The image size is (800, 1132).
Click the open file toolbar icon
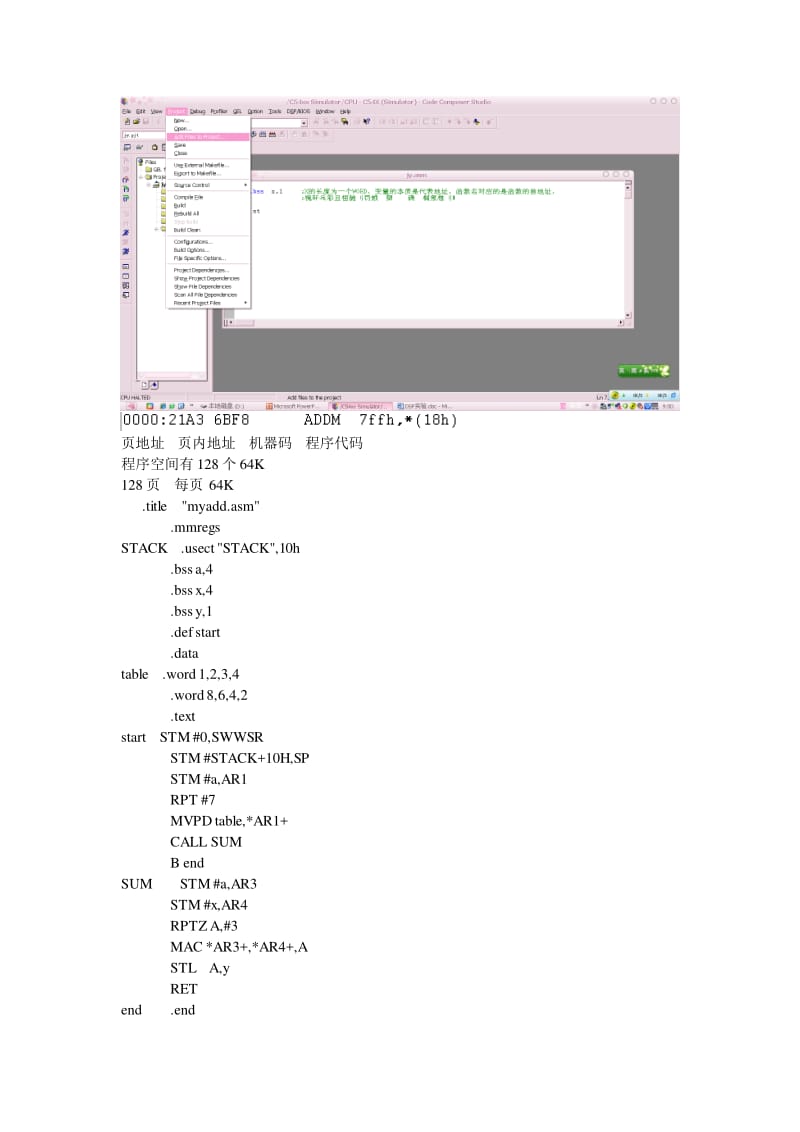coord(136,122)
